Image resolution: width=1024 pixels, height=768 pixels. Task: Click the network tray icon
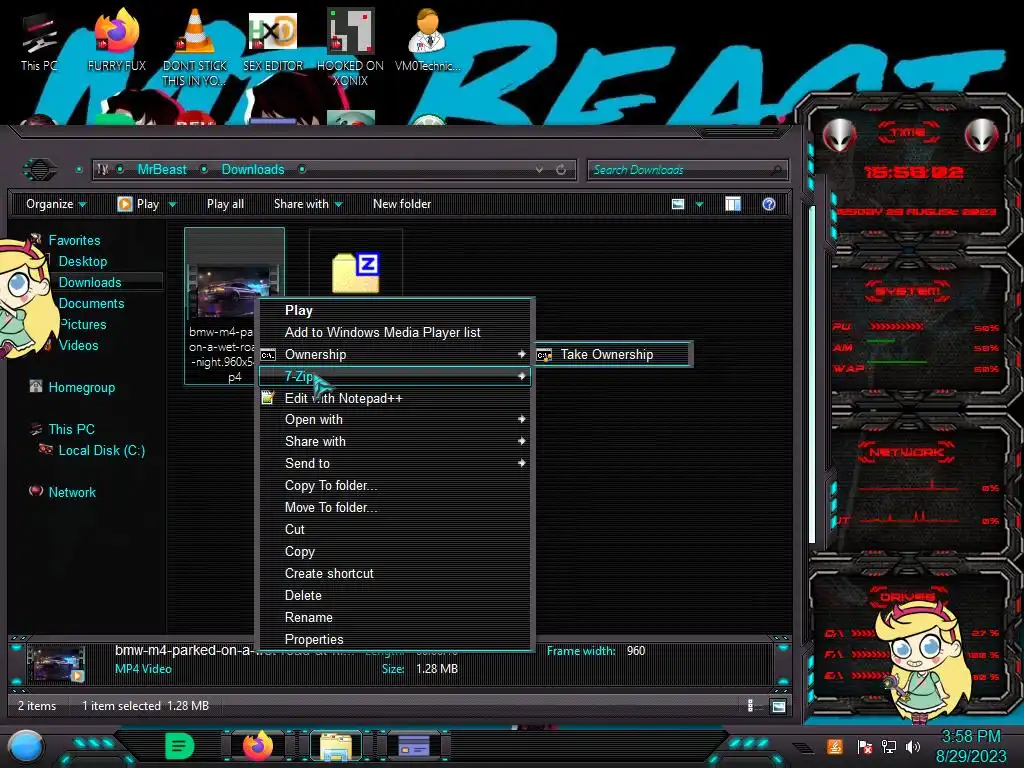tap(889, 746)
